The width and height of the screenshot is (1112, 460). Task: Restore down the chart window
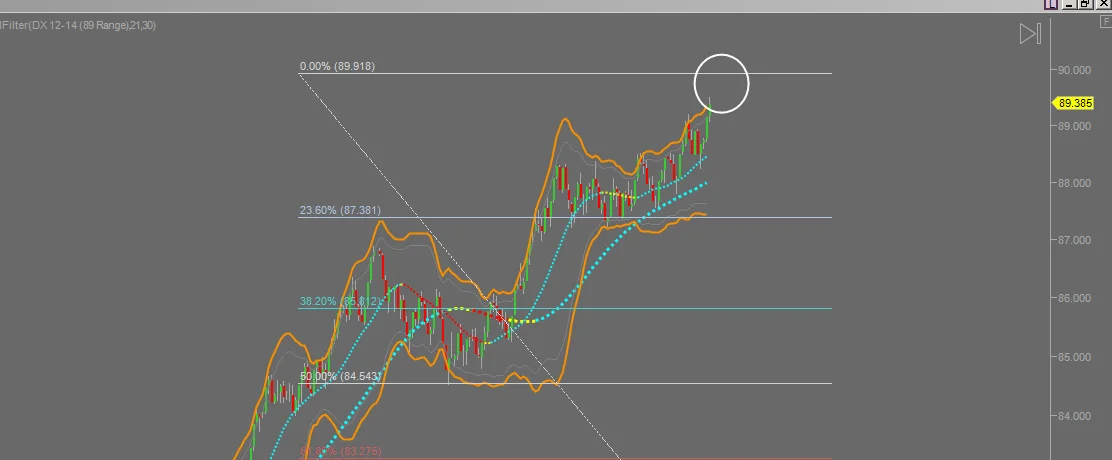[x=1086, y=4]
